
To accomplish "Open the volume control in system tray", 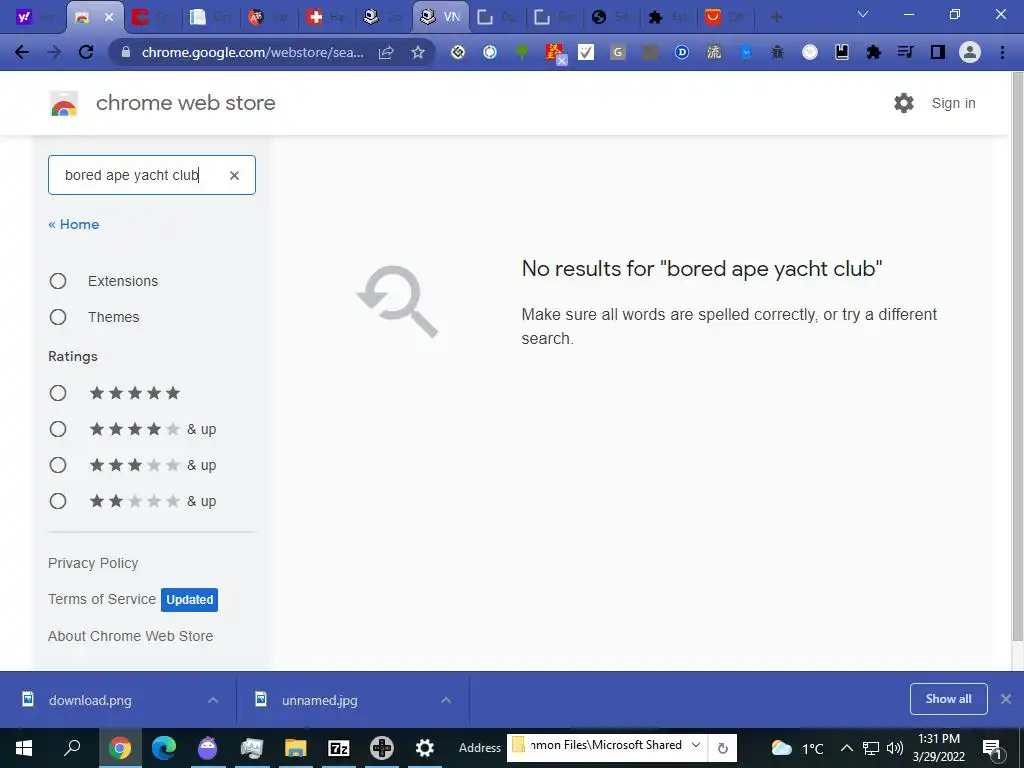I will point(895,748).
